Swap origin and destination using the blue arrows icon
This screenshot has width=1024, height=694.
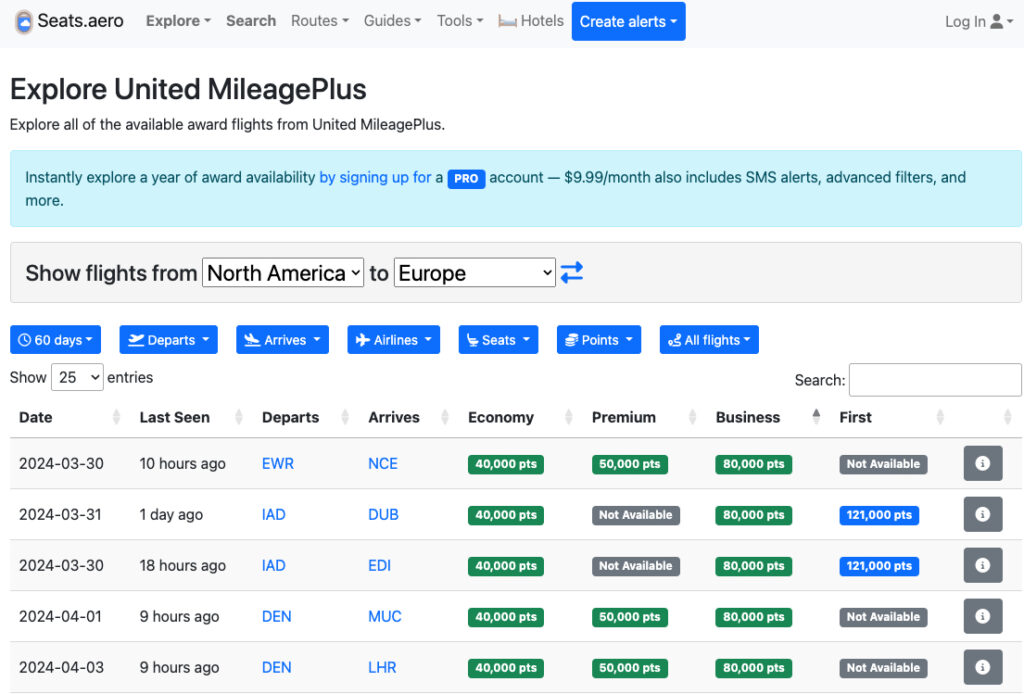click(571, 272)
